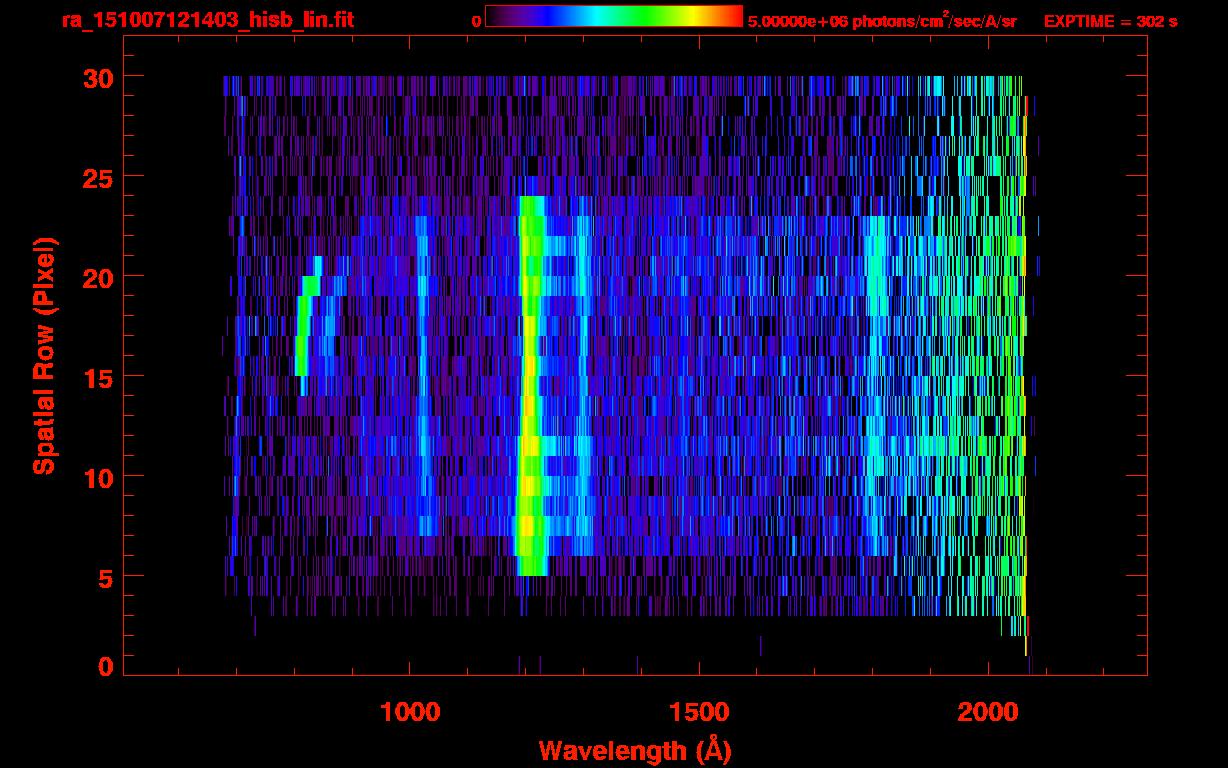1228x768 pixels.
Task: Click the EXPTIME = 302 s text
Action: point(1110,20)
